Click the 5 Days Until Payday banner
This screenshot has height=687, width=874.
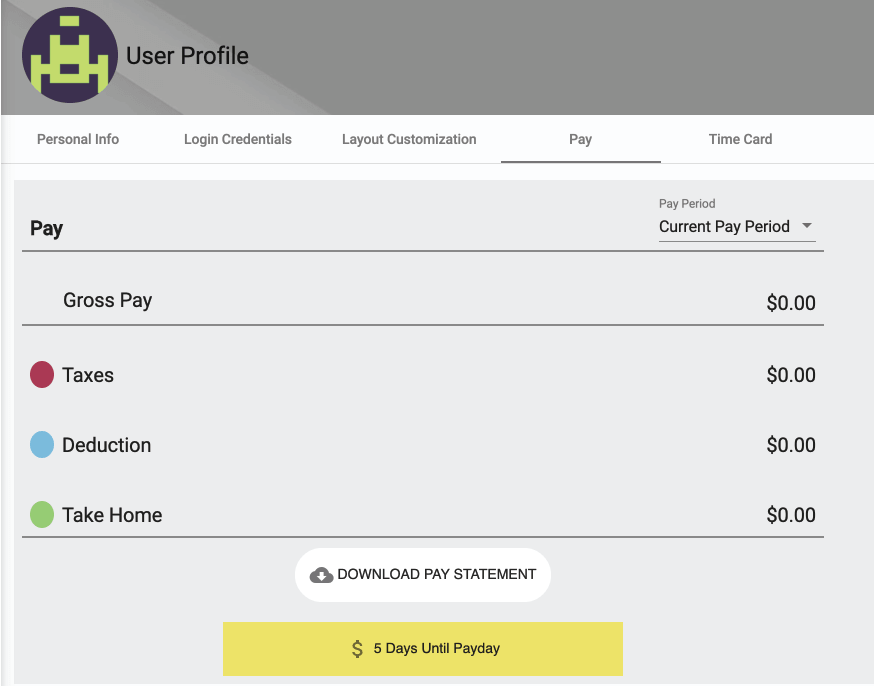coord(423,649)
